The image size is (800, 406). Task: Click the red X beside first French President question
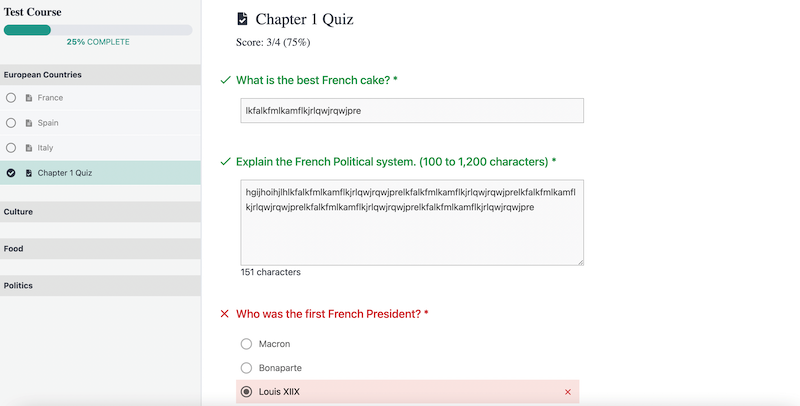[224, 314]
